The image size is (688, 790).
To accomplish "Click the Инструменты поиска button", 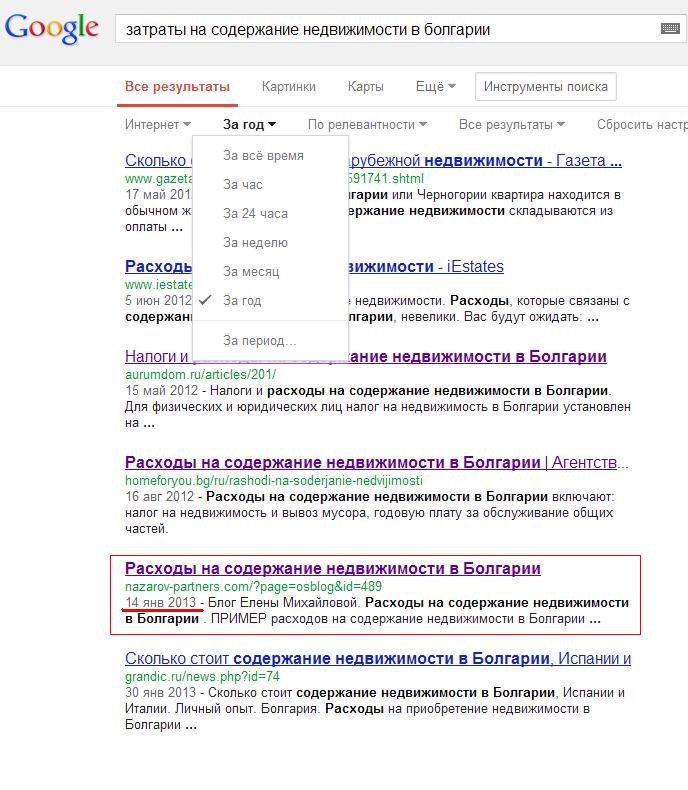I will [545, 87].
